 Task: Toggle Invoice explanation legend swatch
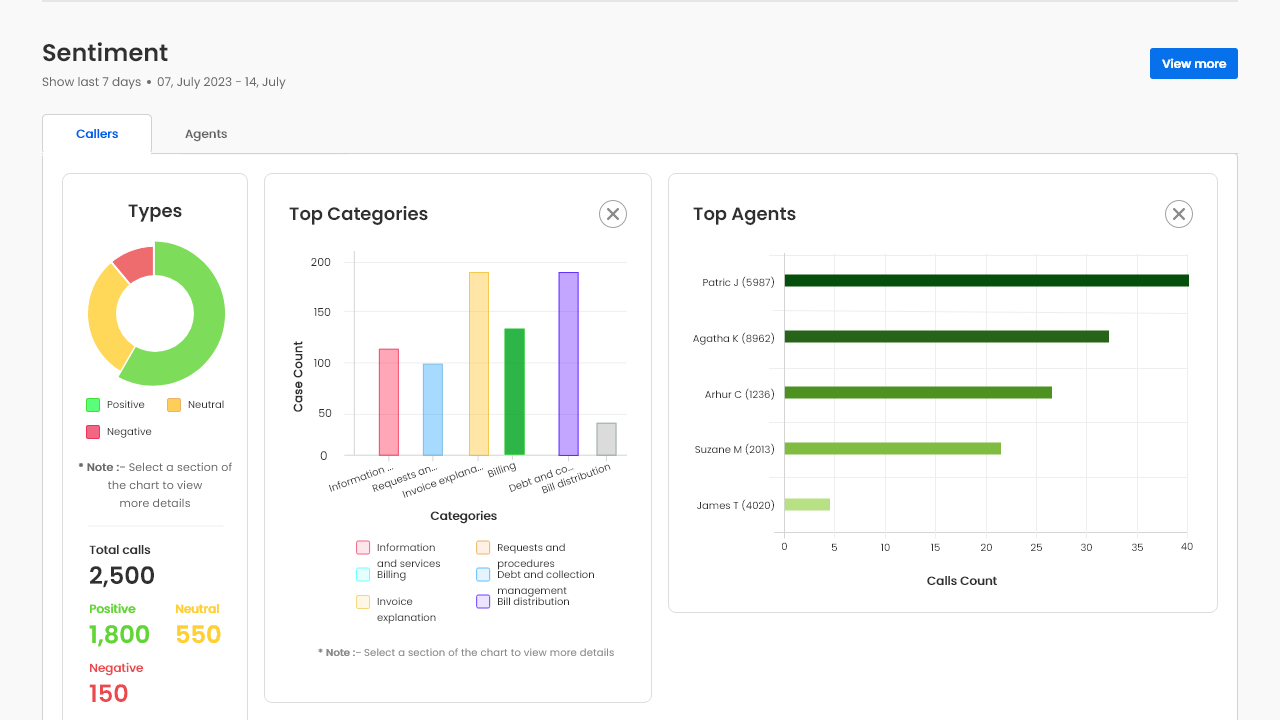click(x=363, y=602)
